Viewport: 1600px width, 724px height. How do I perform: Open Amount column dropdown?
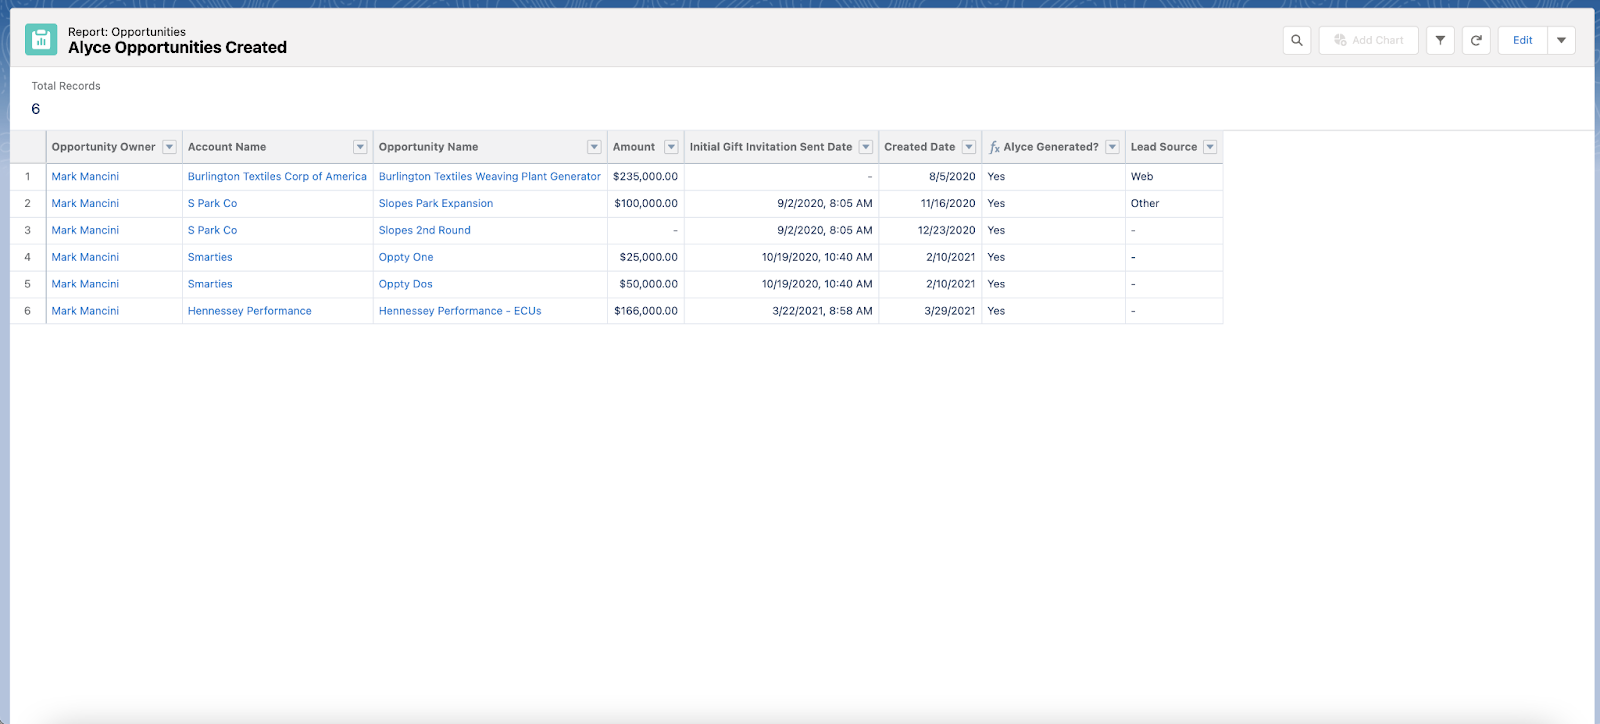[671, 147]
